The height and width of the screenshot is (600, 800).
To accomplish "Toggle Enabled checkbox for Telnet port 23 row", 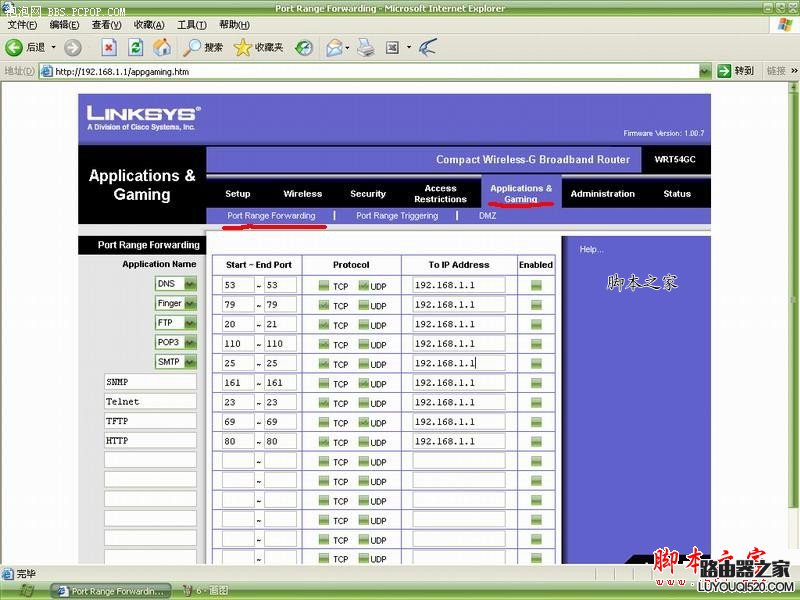I will (536, 403).
